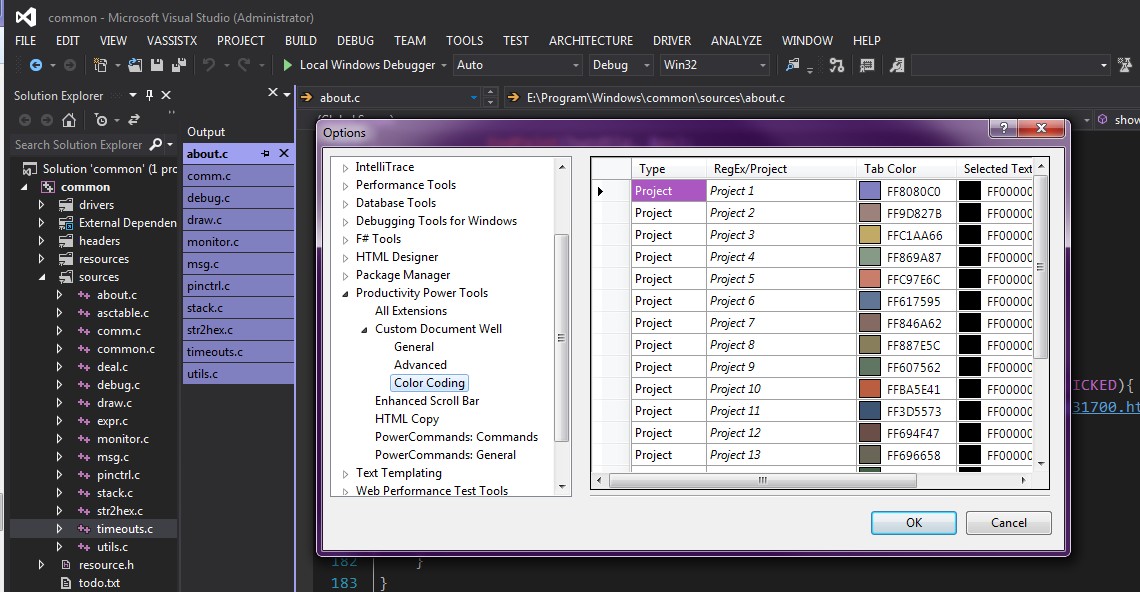Click the Project 10 tab color swatch

click(x=870, y=389)
